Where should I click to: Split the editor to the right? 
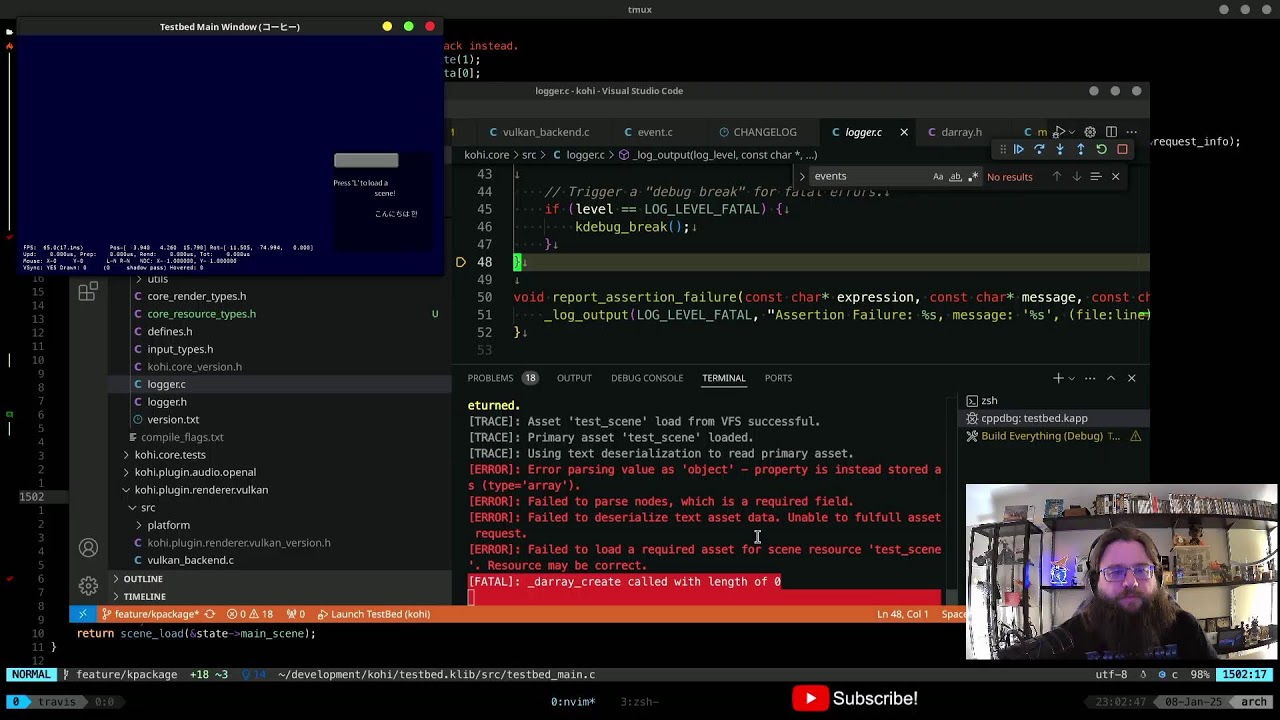tap(1111, 132)
